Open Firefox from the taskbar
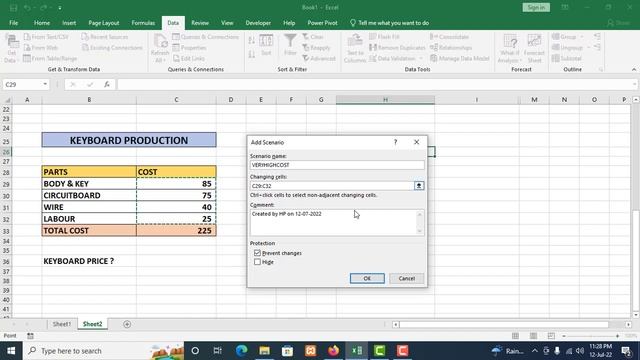The height and width of the screenshot is (360, 640). click(333, 351)
